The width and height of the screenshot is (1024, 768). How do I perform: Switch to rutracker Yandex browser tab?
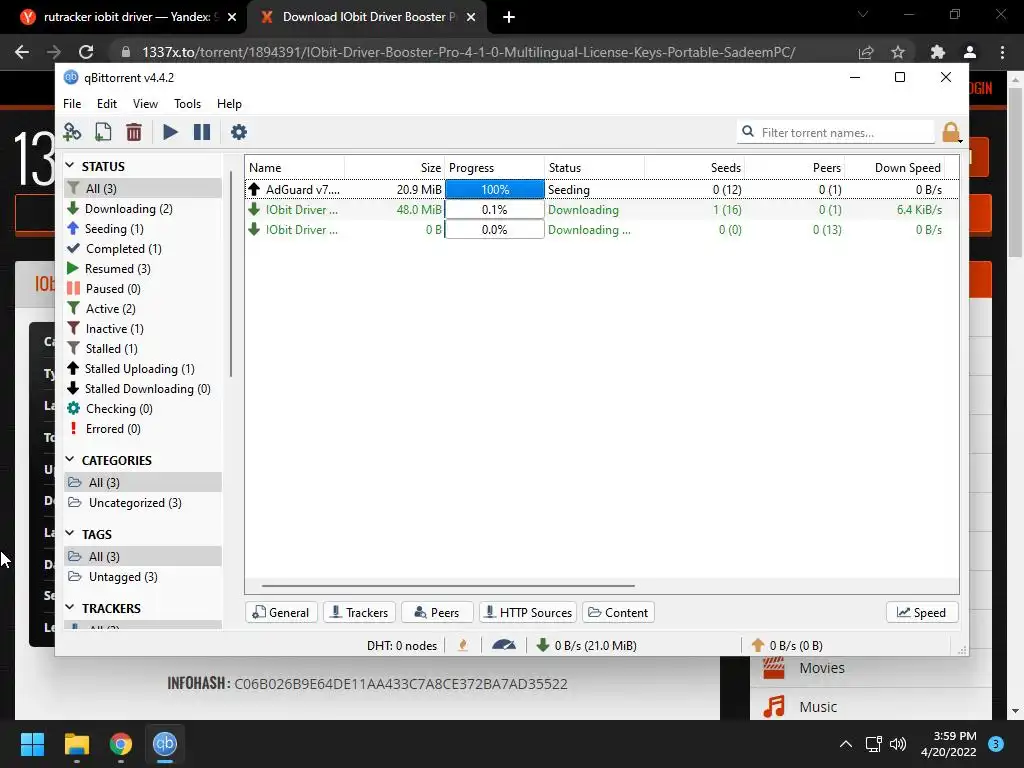click(x=127, y=17)
